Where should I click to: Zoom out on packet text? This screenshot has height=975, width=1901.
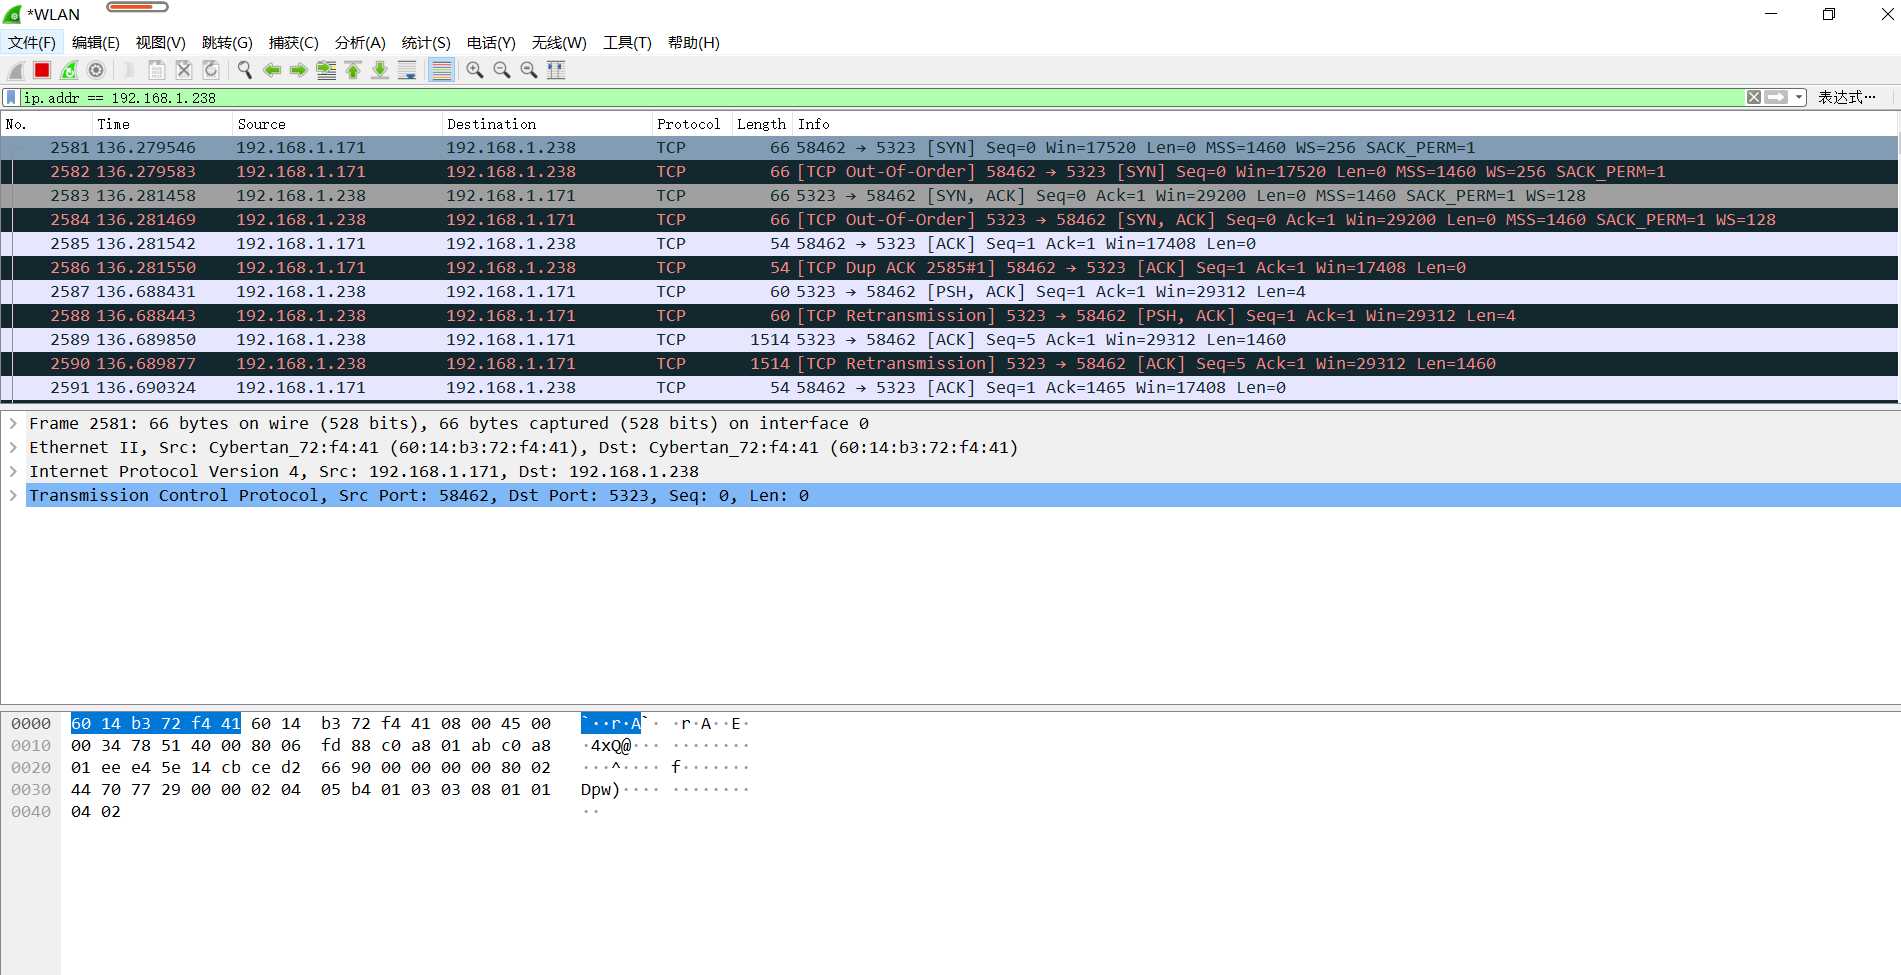(502, 70)
